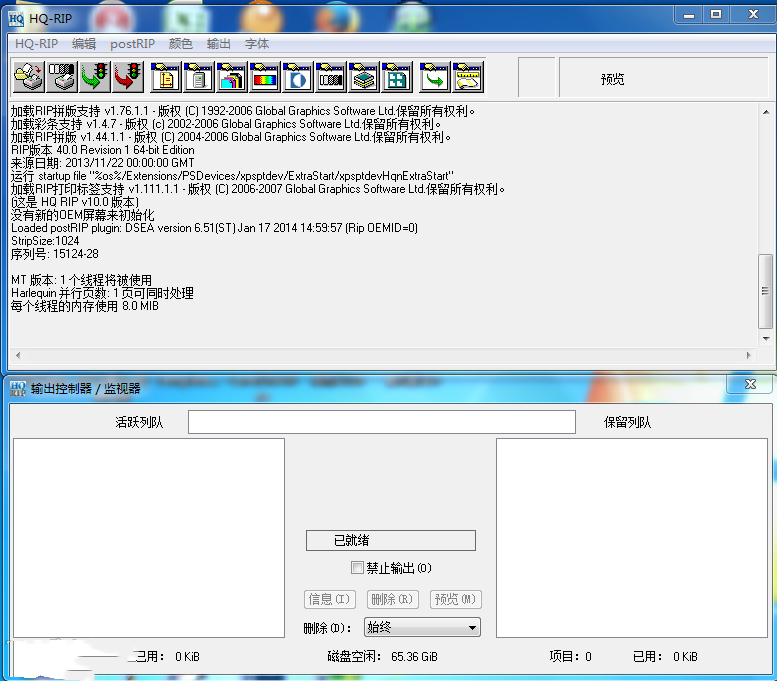
Task: Open the 颜色 menu
Action: click(180, 44)
